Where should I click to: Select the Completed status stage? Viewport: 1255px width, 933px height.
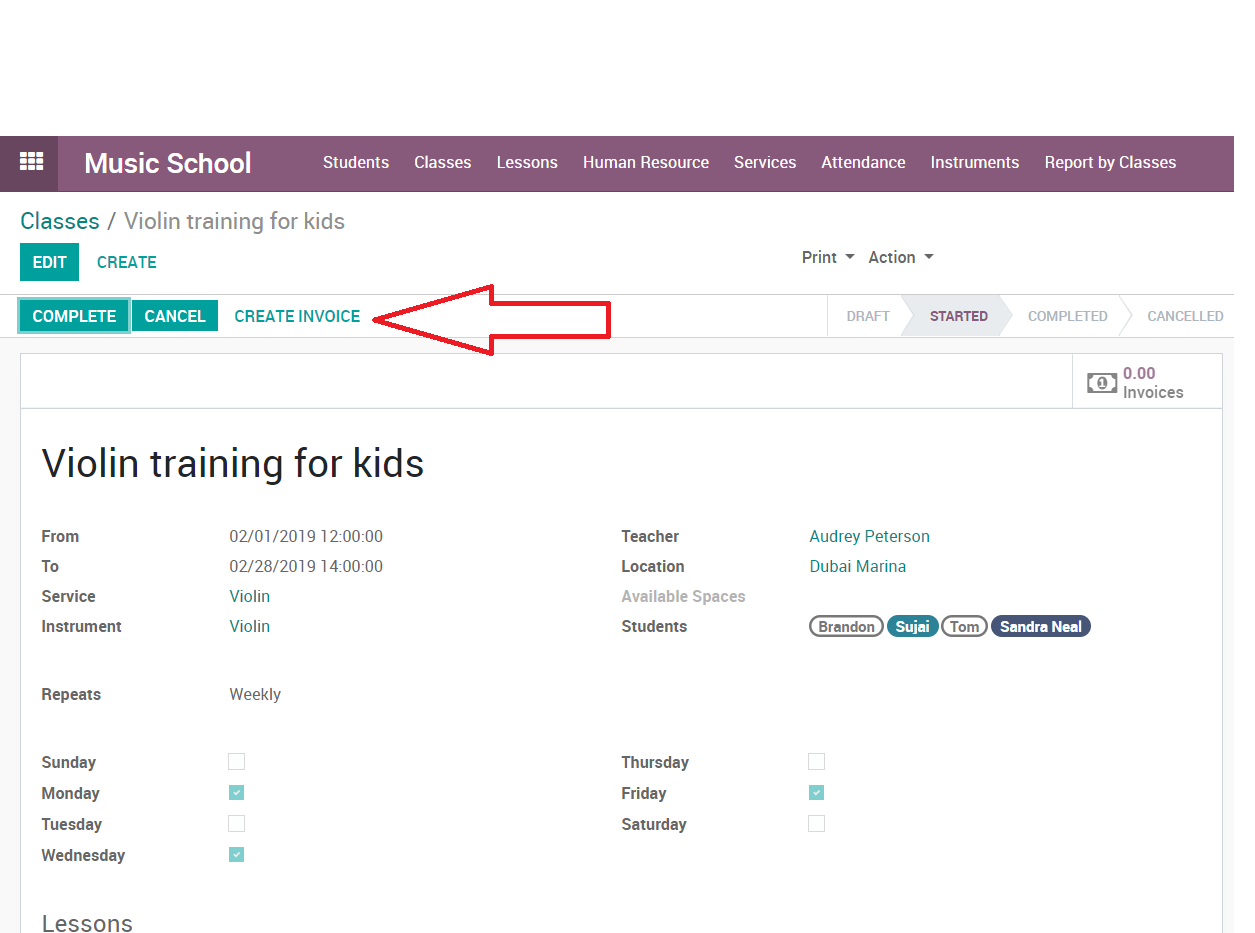click(1067, 316)
